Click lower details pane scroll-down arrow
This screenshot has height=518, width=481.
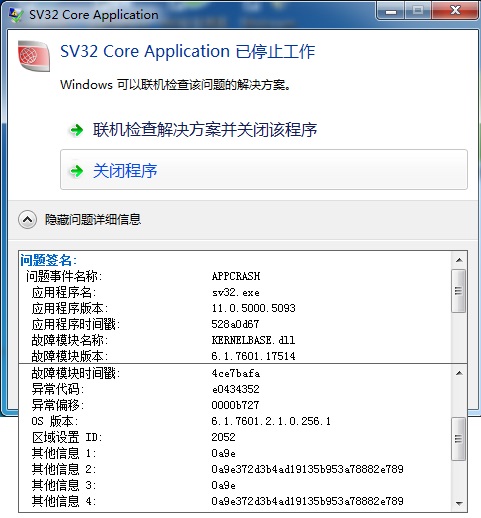click(x=459, y=503)
